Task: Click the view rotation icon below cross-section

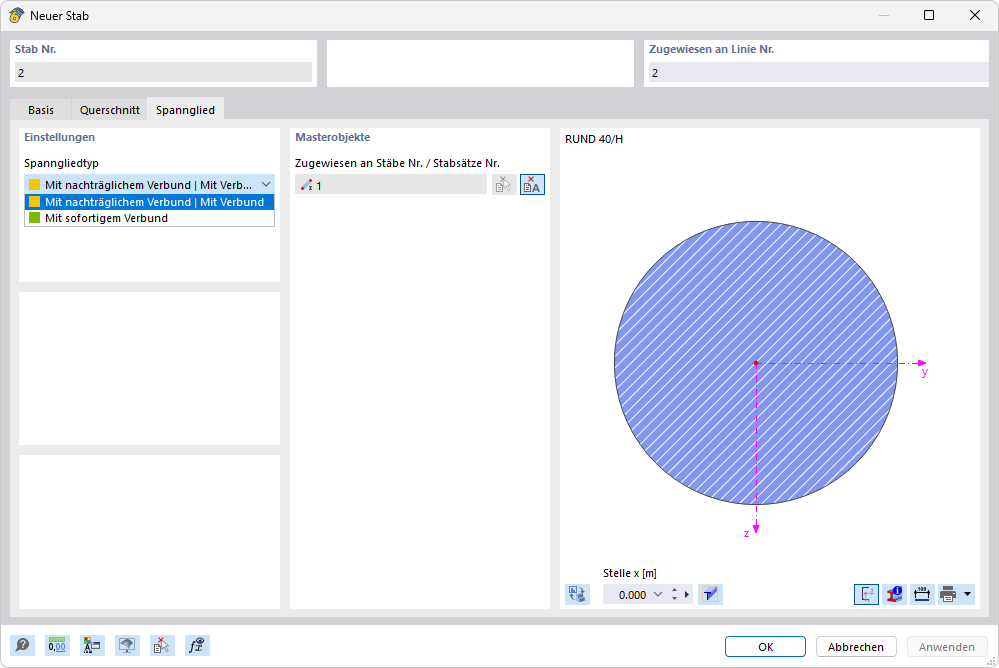Action: (x=577, y=594)
